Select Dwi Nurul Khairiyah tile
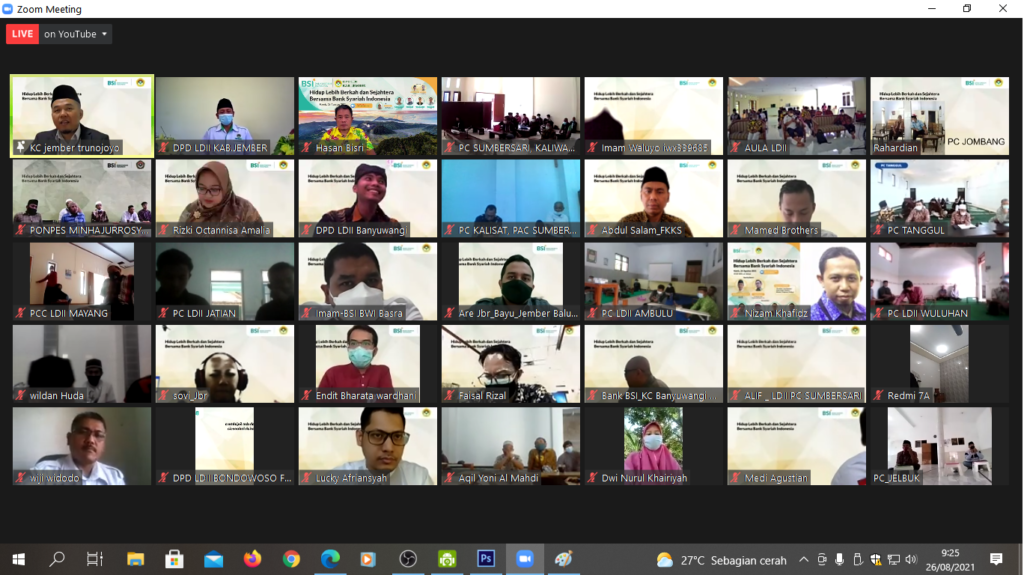This screenshot has width=1024, height=575. pos(654,446)
